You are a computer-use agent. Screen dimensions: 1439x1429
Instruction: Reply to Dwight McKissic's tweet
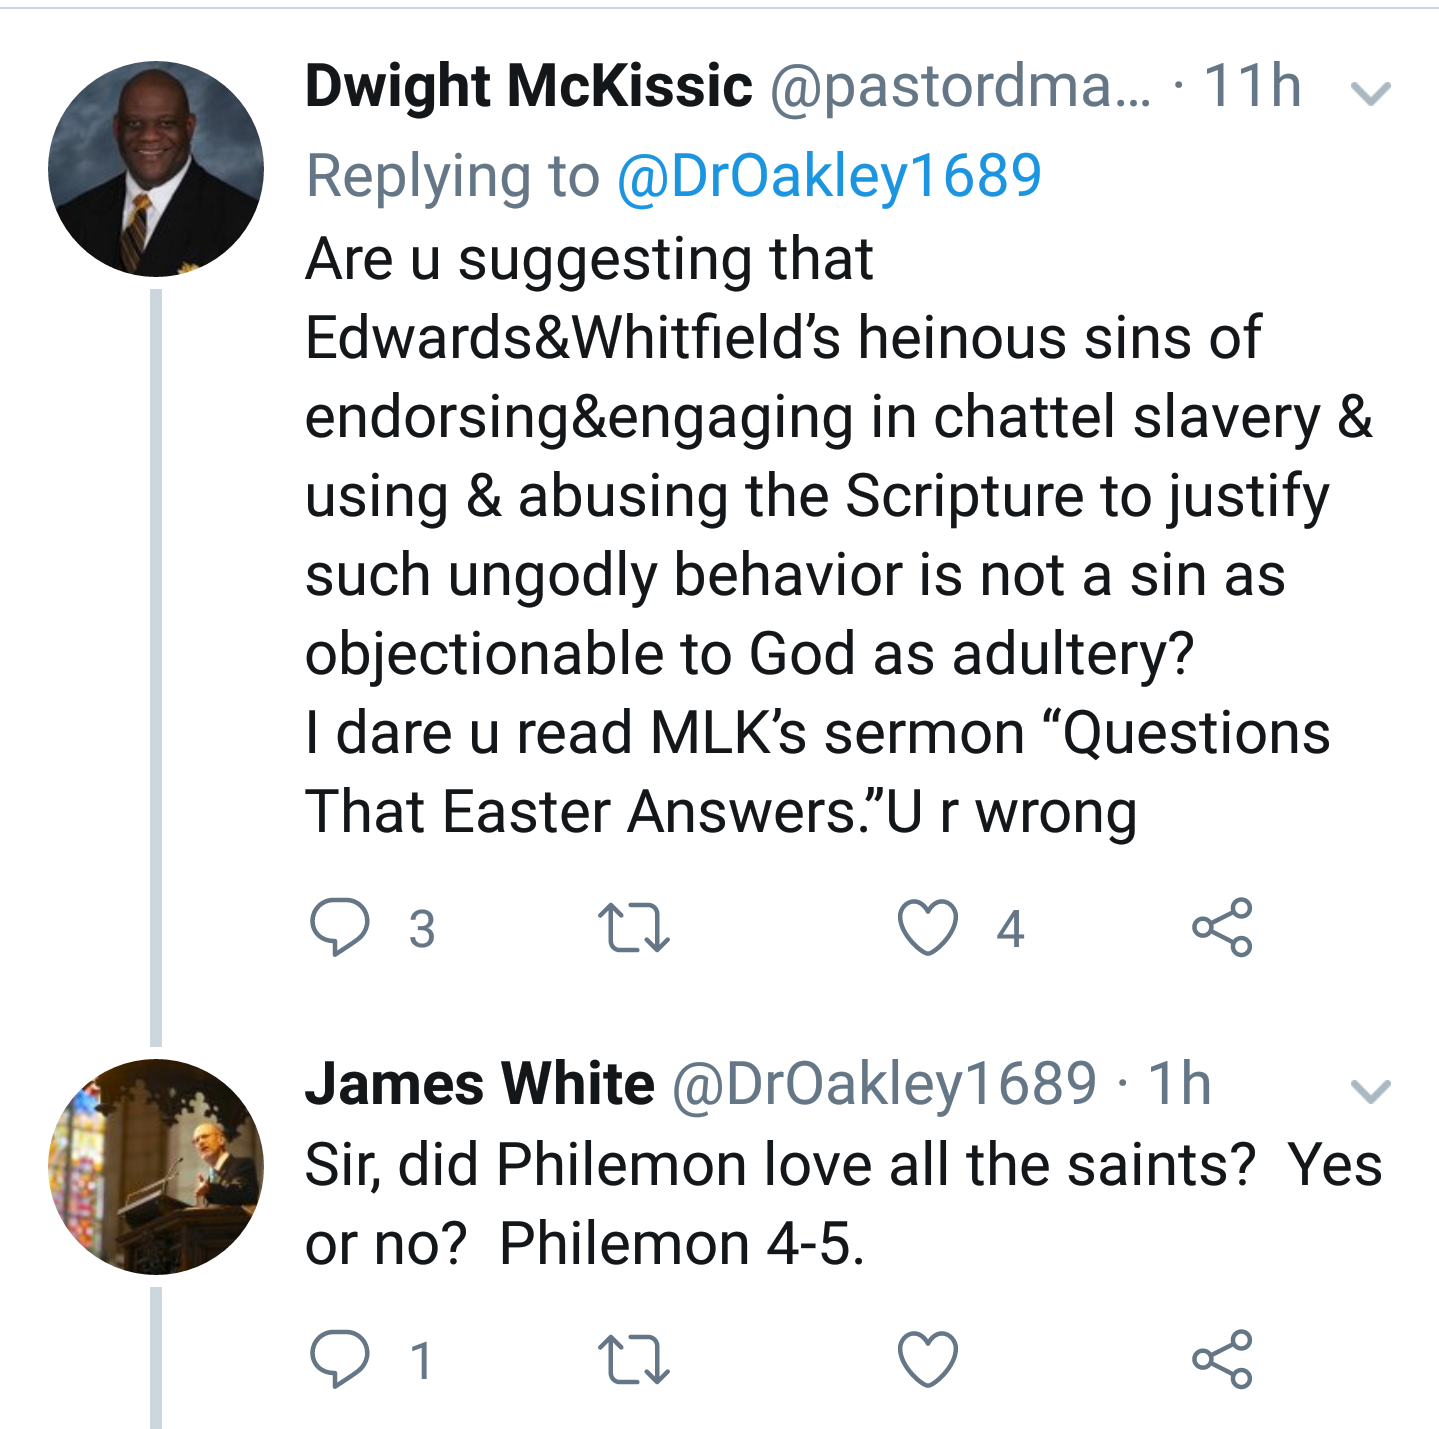pos(340,927)
